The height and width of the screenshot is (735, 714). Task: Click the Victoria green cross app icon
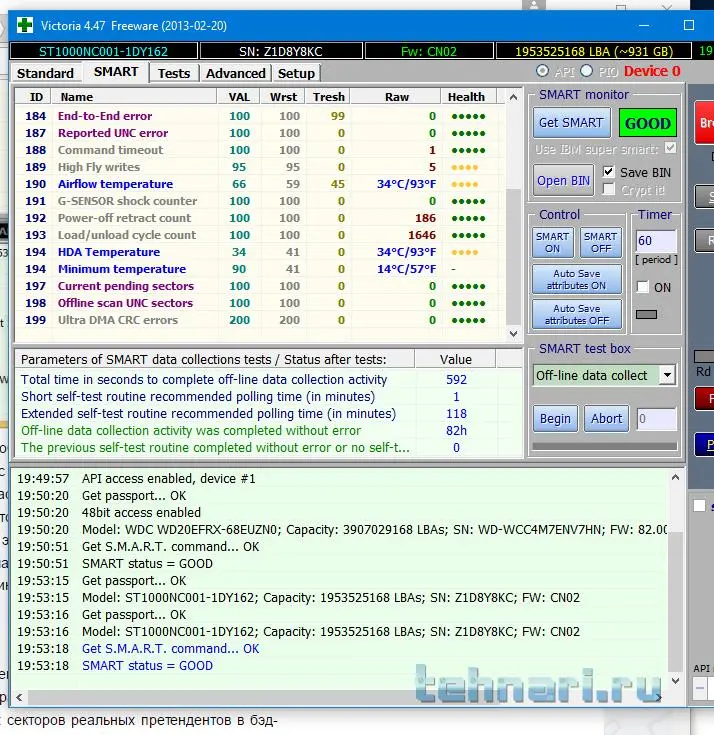(x=25, y=25)
